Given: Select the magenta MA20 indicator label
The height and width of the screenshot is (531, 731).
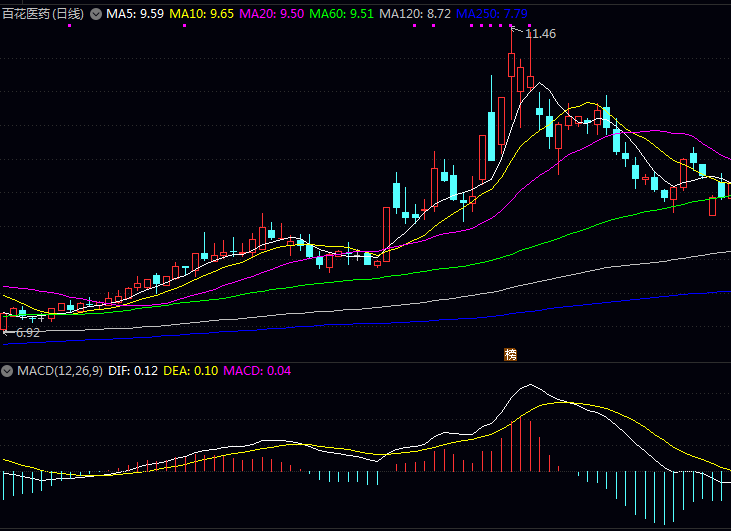Looking at the screenshot, I should click(272, 15).
